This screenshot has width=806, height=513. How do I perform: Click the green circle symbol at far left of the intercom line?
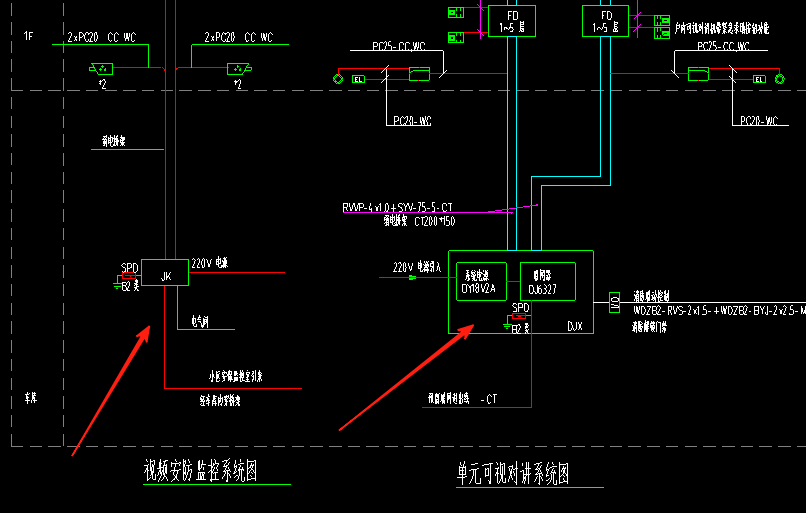[x=338, y=79]
